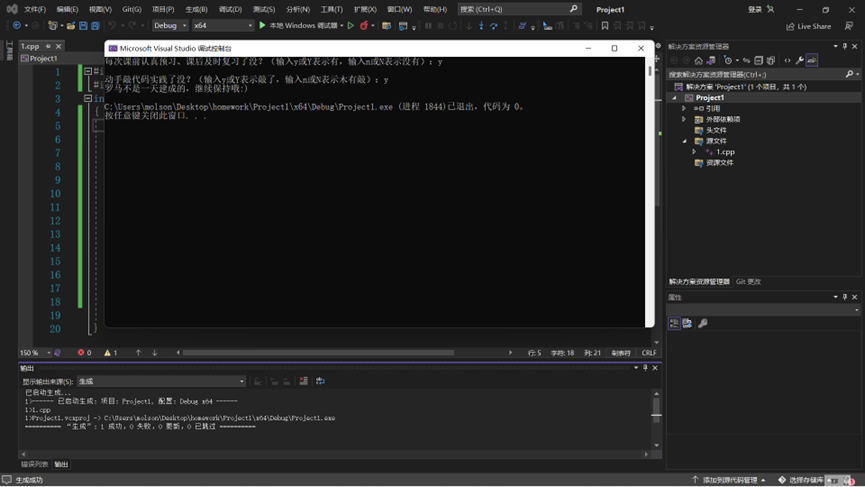Click the View Code angle-brackets icon

(787, 61)
